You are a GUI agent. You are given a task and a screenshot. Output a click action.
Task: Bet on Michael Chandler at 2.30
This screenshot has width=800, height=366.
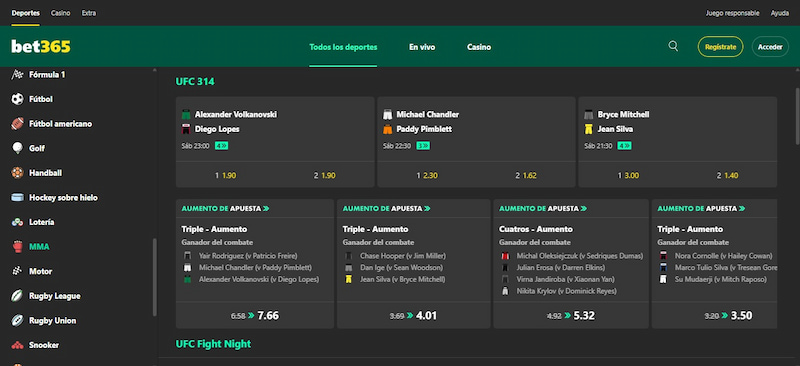click(x=427, y=175)
